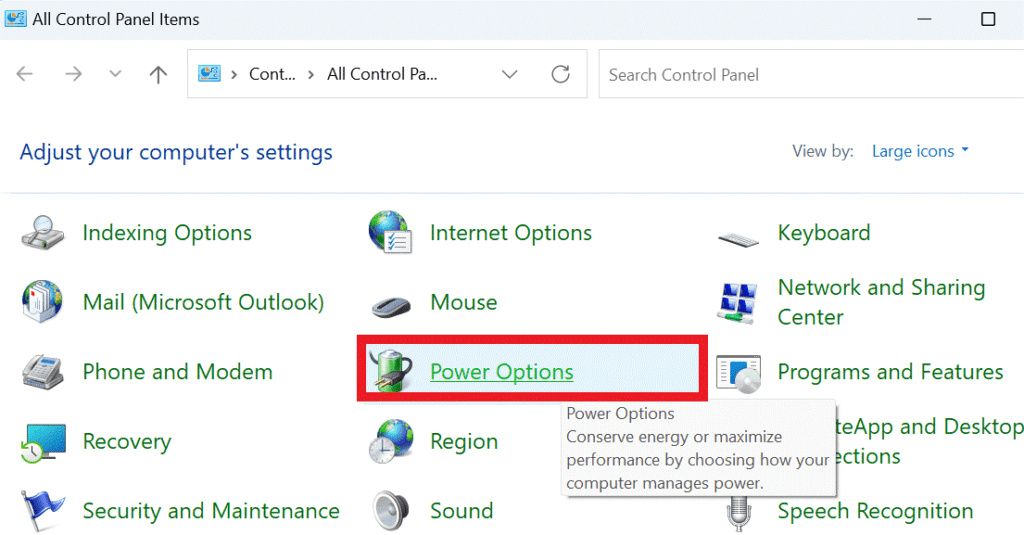Open the recent locations dropdown arrow
1024x535 pixels.
[115, 74]
